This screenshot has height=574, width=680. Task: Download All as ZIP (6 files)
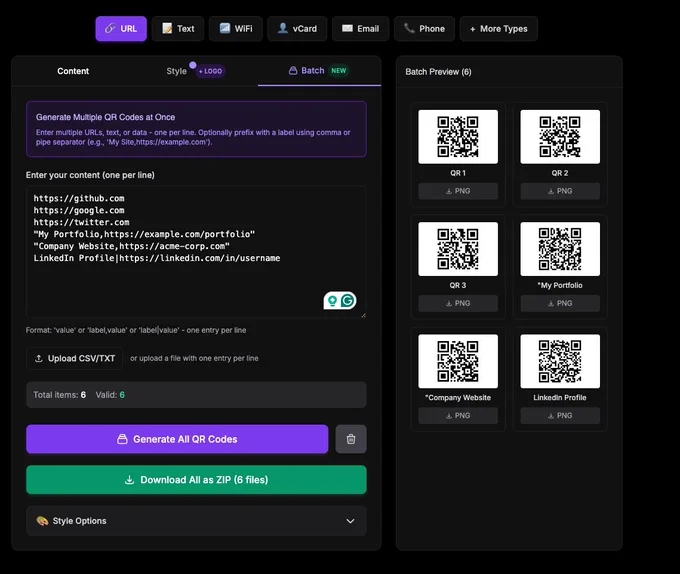(196, 480)
